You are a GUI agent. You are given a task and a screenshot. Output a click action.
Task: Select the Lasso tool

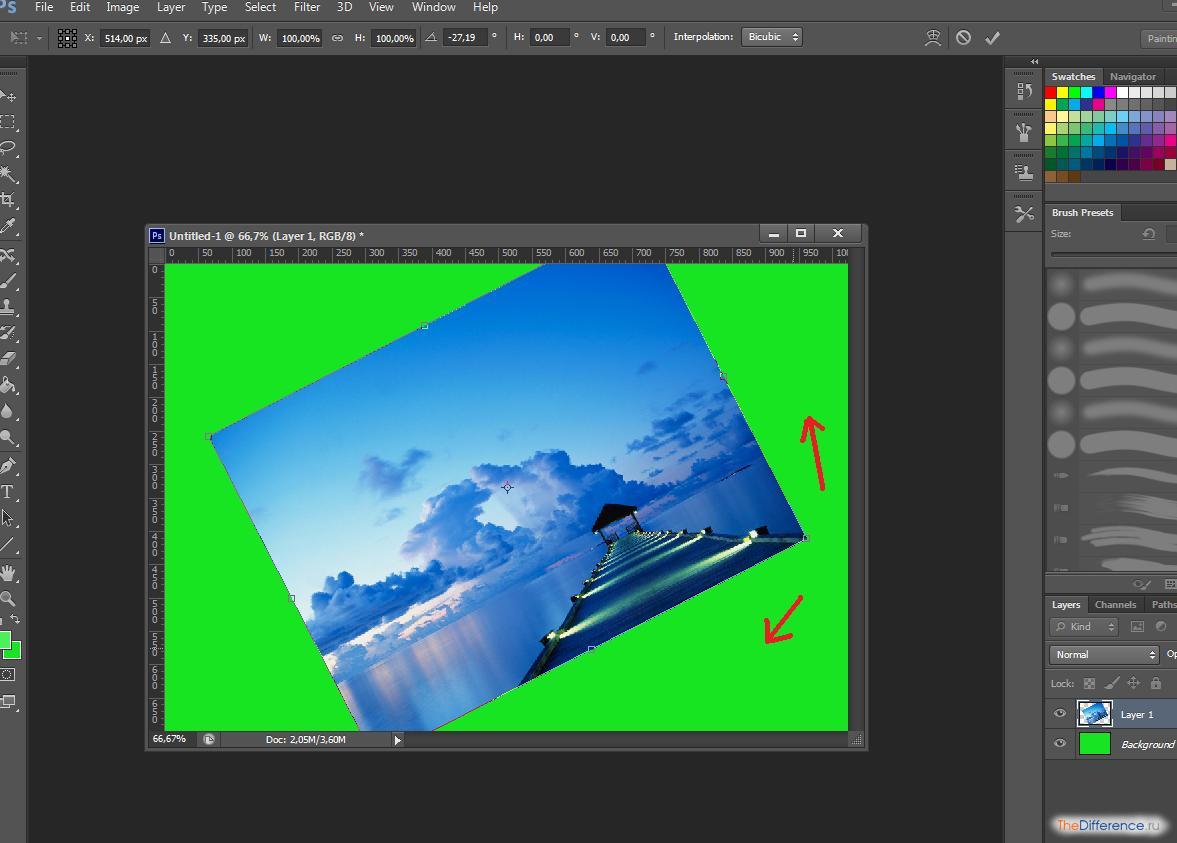[x=8, y=148]
